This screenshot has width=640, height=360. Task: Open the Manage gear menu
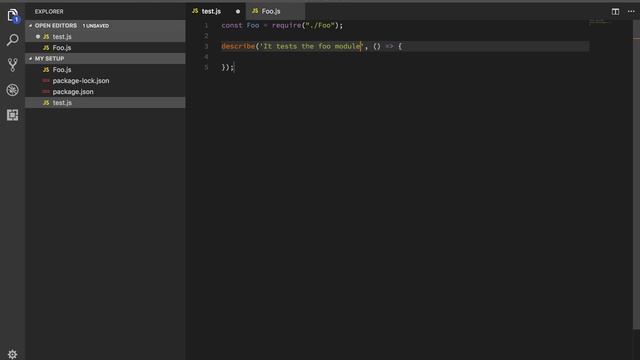click(12, 354)
